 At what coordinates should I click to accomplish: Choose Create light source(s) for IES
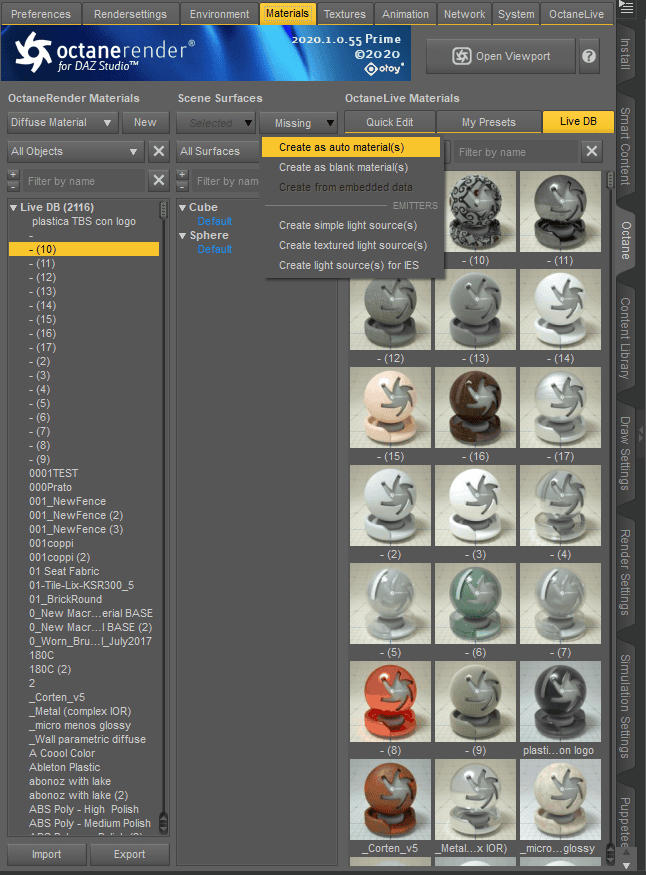pos(351,266)
